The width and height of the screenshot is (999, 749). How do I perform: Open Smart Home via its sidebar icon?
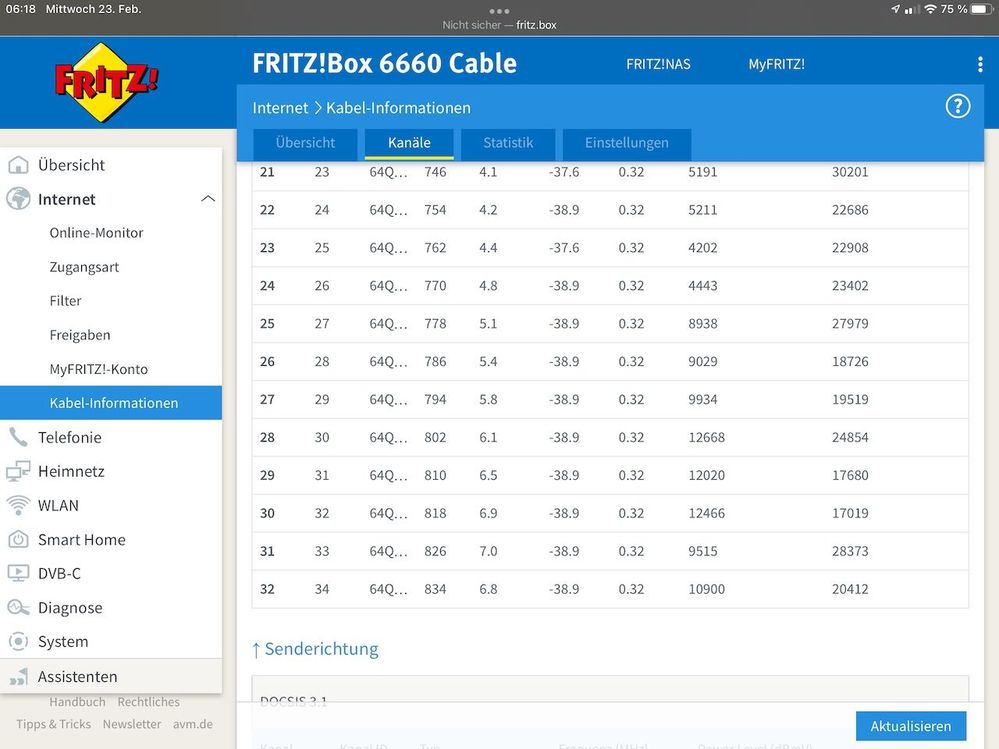19,539
